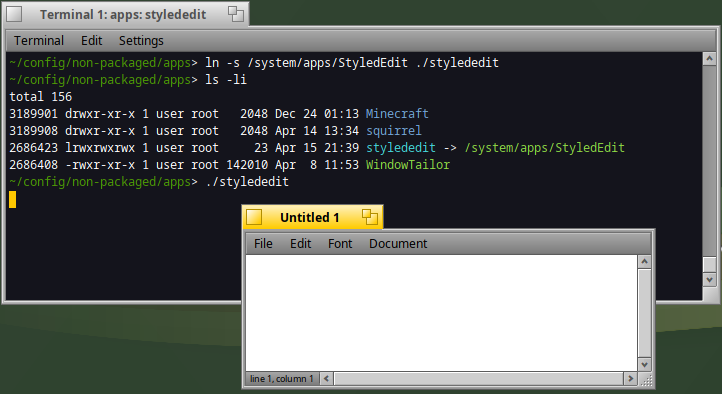Click the 'line 1, column 1' status field
This screenshot has height=394, width=722.
coord(281,379)
